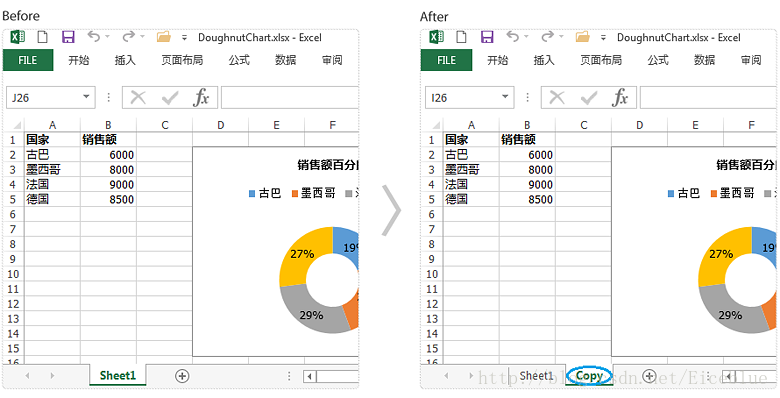
Task: Expand Undo history dropdown in After window
Action: tap(526, 37)
